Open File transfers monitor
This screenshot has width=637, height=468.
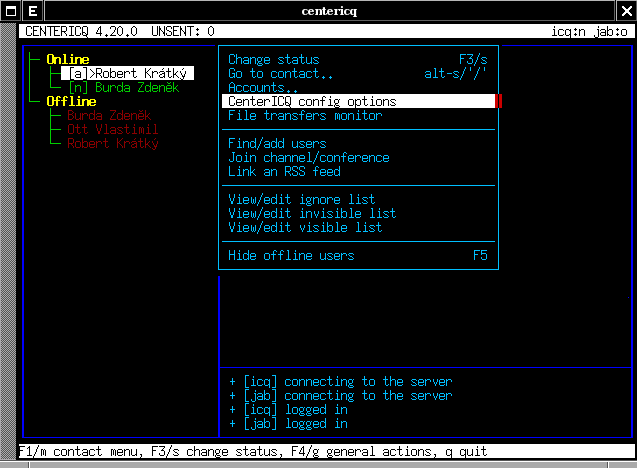coord(305,115)
